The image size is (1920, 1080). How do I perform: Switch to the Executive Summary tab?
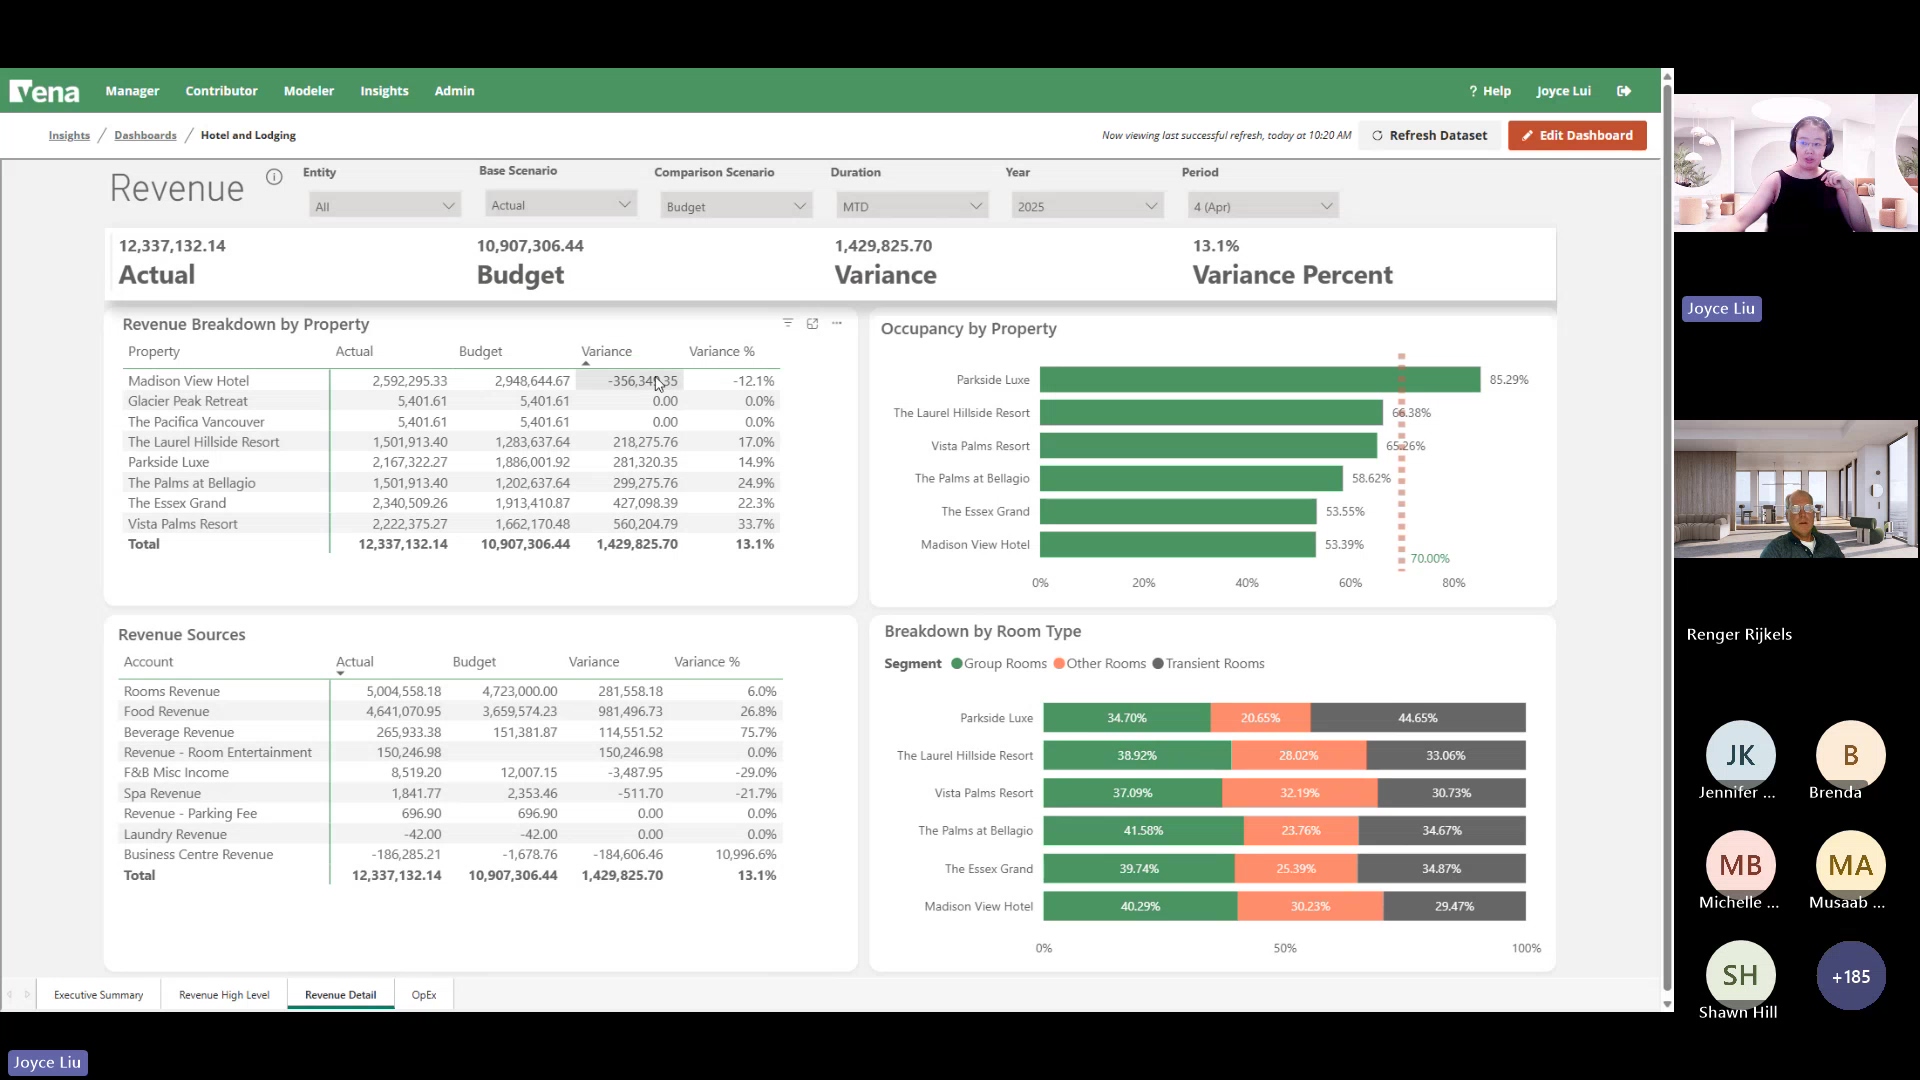point(97,994)
